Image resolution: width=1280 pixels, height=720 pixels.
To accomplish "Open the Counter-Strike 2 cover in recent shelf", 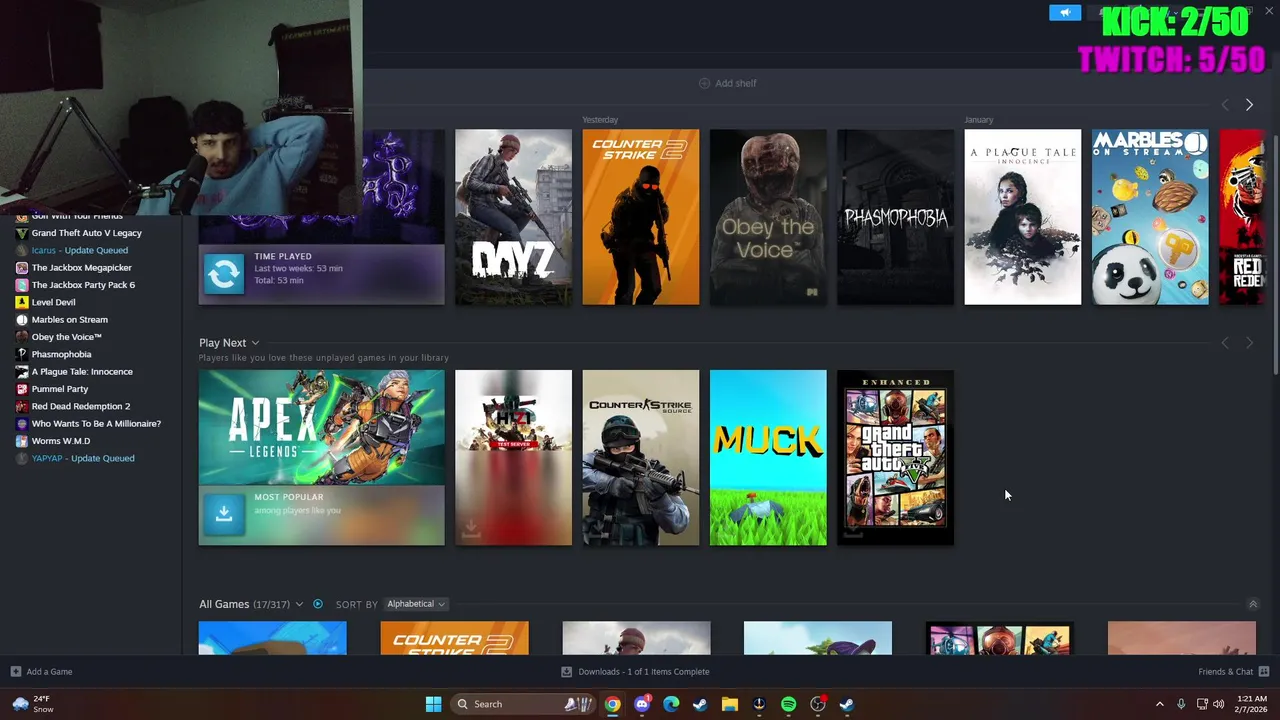I will (641, 217).
